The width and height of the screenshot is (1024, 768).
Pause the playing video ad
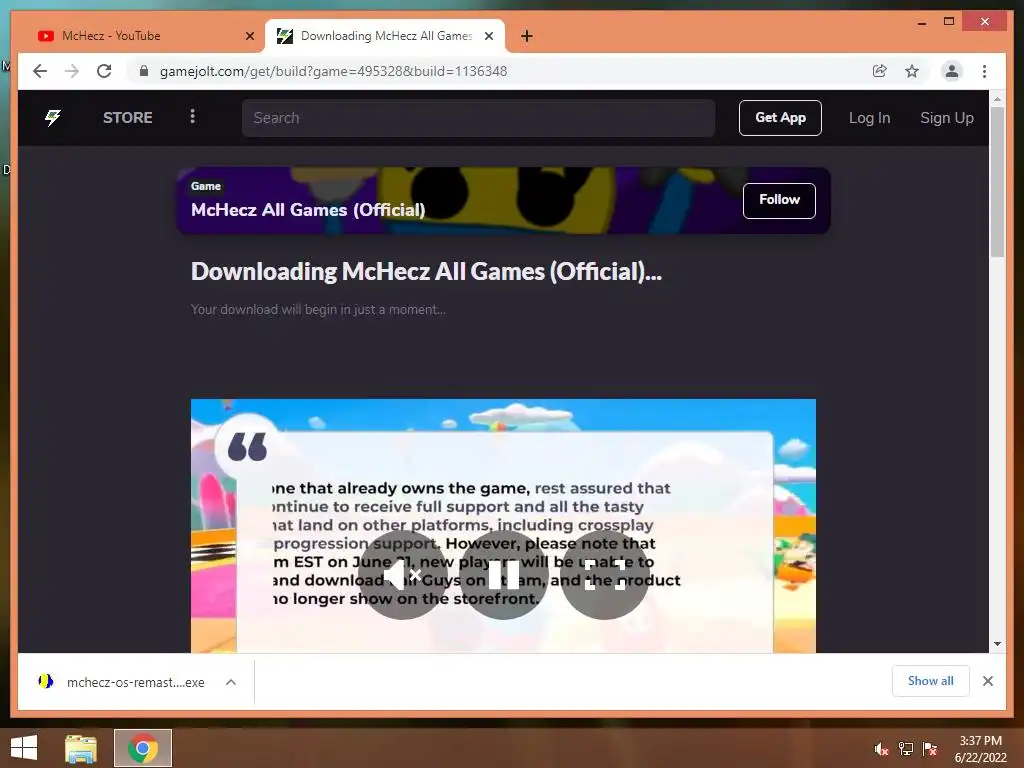coord(504,575)
